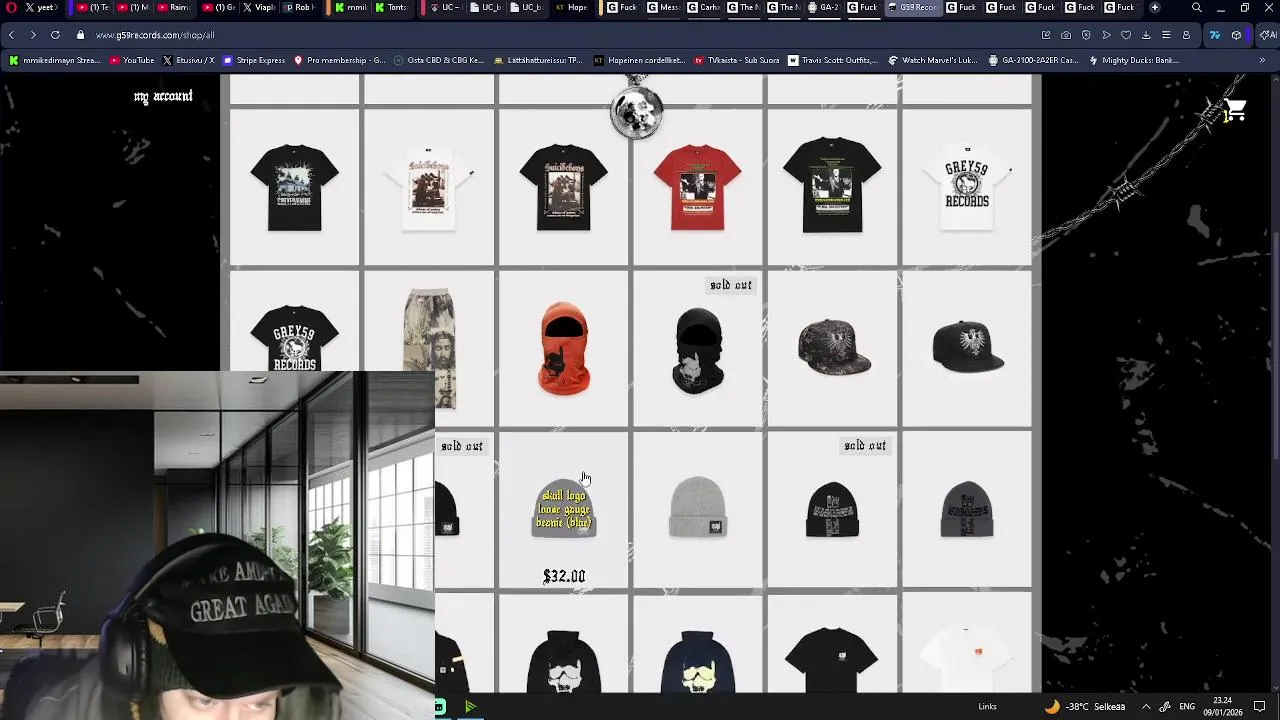Search open tabs with magnifier icon
Viewport: 1280px width, 720px height.
pos(1197,8)
